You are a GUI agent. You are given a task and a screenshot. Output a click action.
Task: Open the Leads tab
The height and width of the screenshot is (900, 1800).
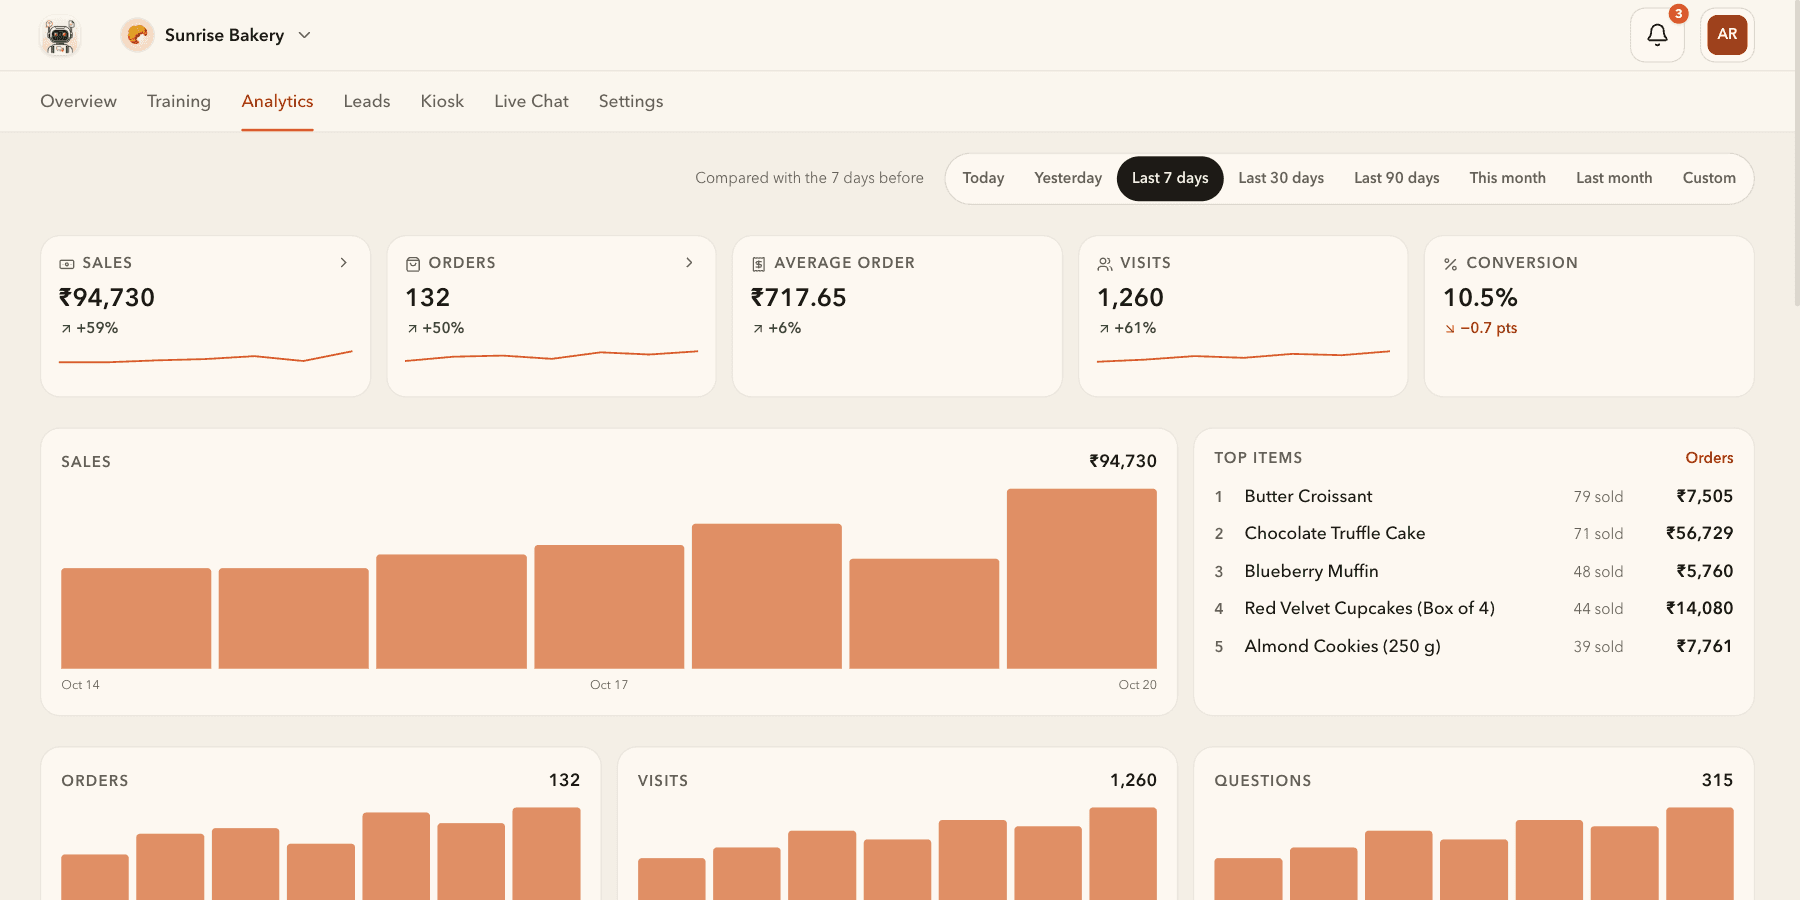[x=367, y=101]
